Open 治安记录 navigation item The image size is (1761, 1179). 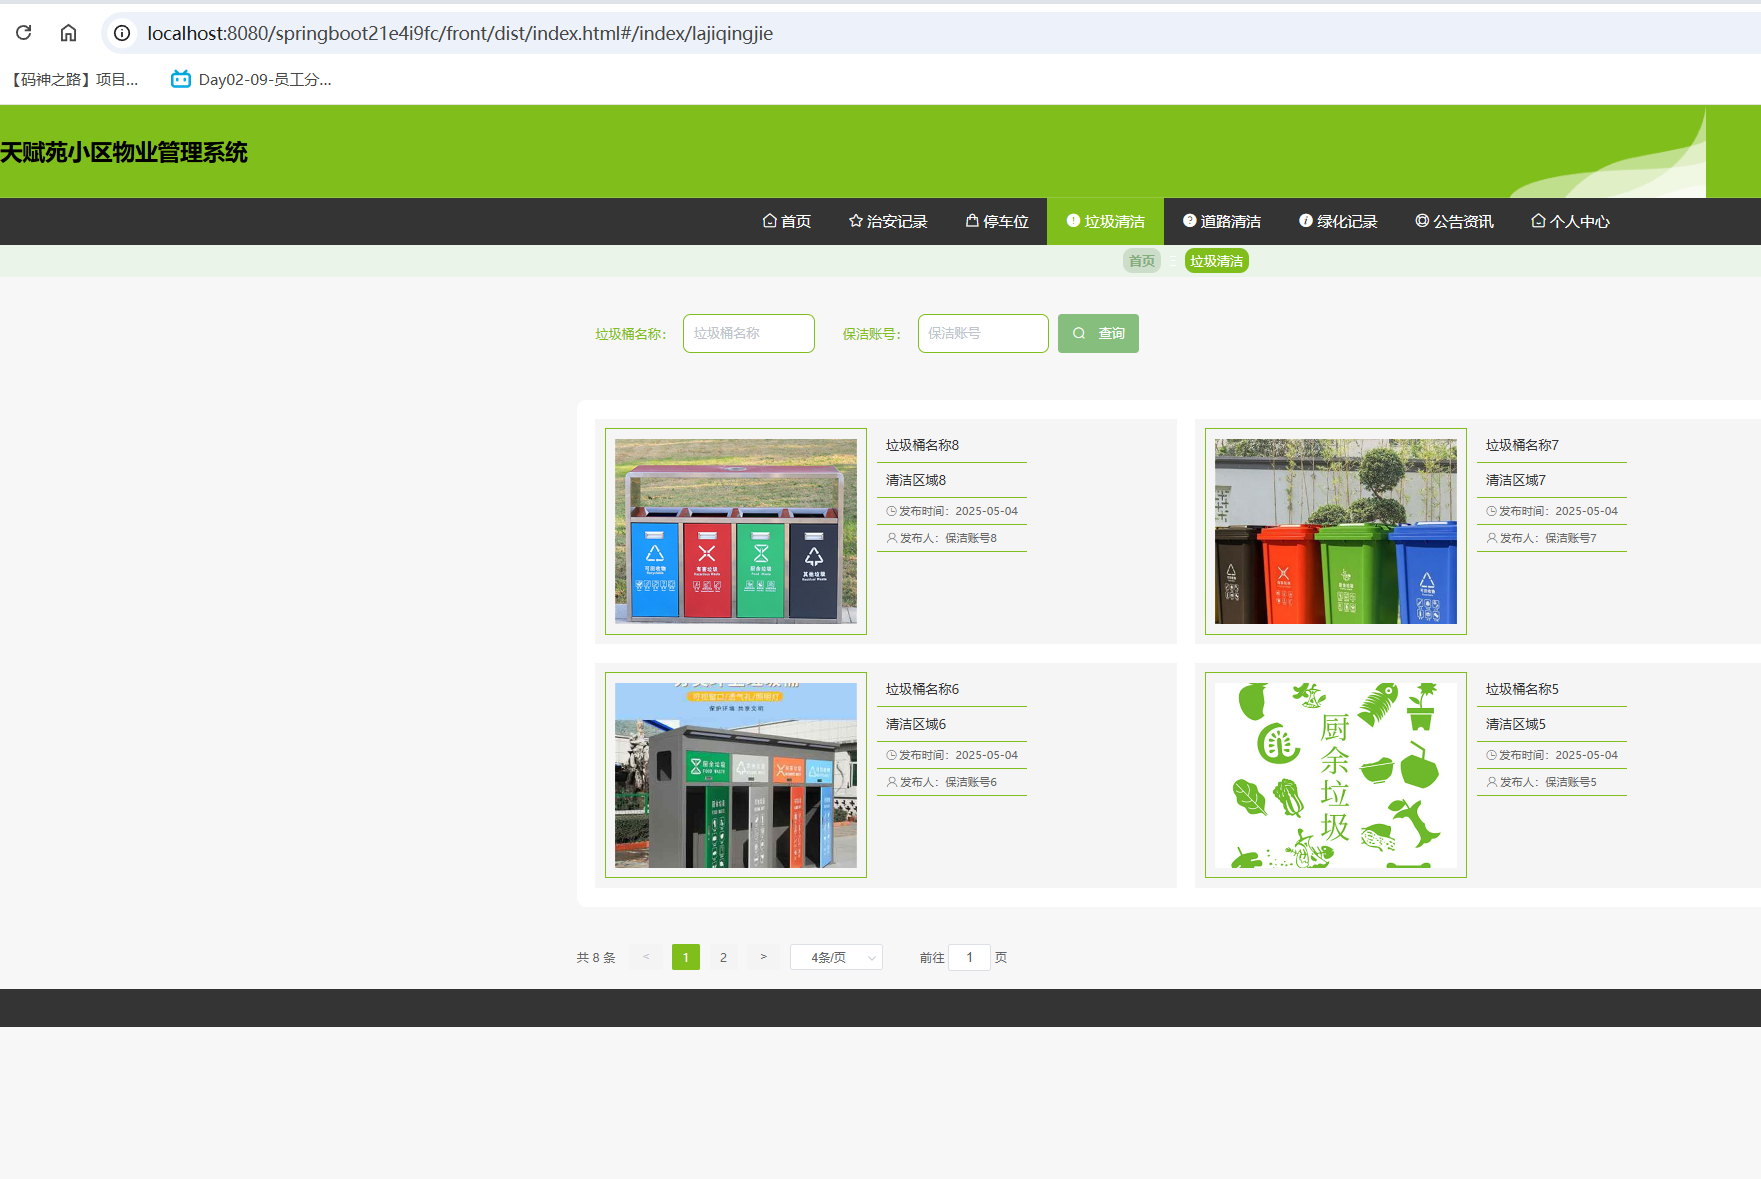pyautogui.click(x=888, y=221)
